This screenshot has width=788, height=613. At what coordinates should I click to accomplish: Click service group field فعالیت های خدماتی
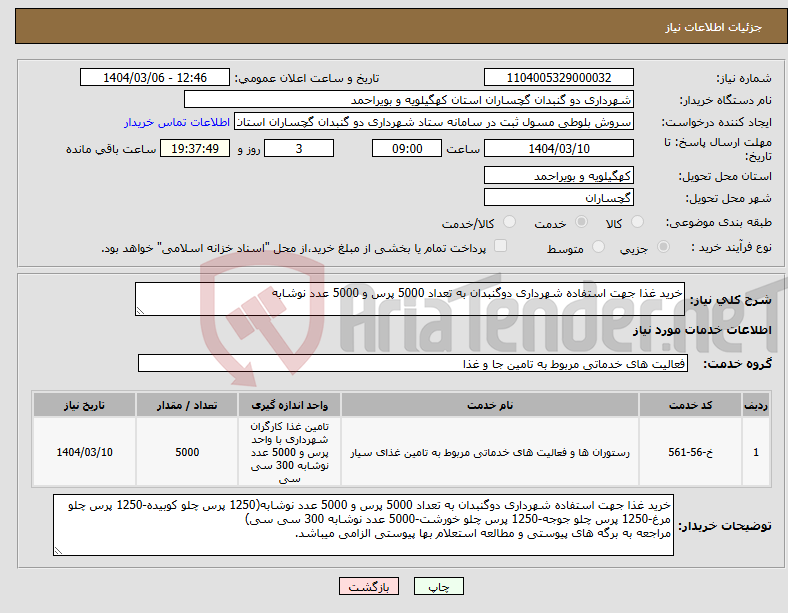413,363
